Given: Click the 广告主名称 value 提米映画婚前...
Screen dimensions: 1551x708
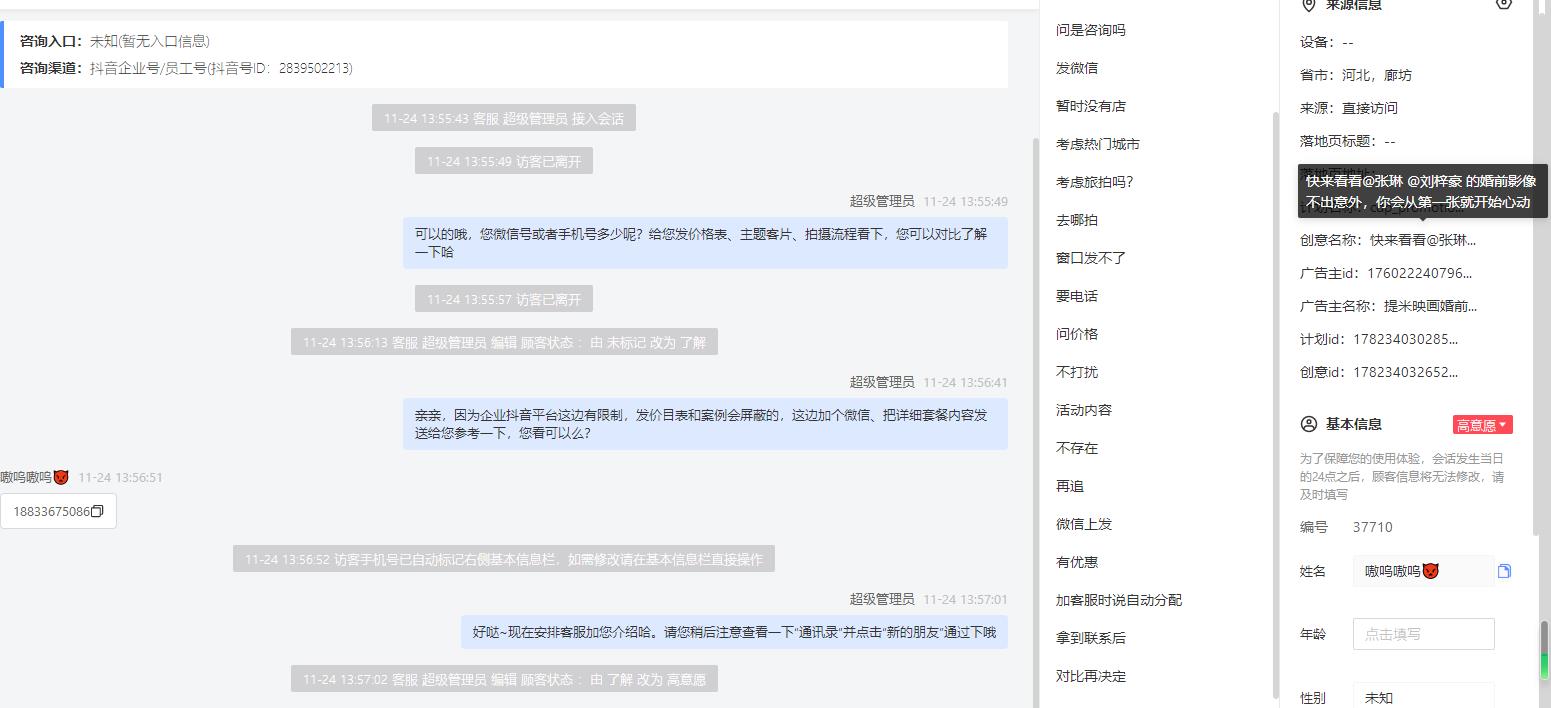Looking at the screenshot, I should pyautogui.click(x=1431, y=306).
